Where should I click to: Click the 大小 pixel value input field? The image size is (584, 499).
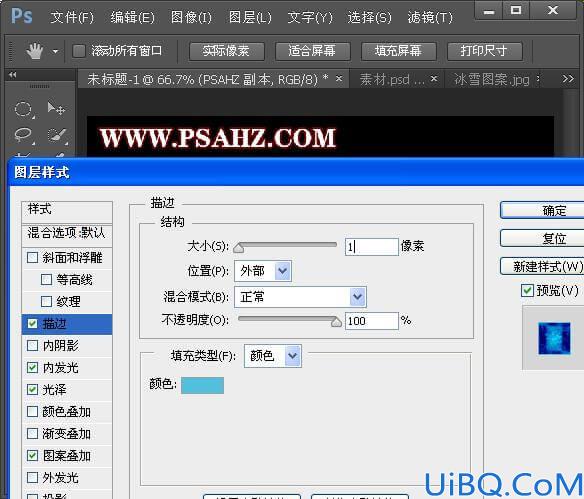[372, 247]
